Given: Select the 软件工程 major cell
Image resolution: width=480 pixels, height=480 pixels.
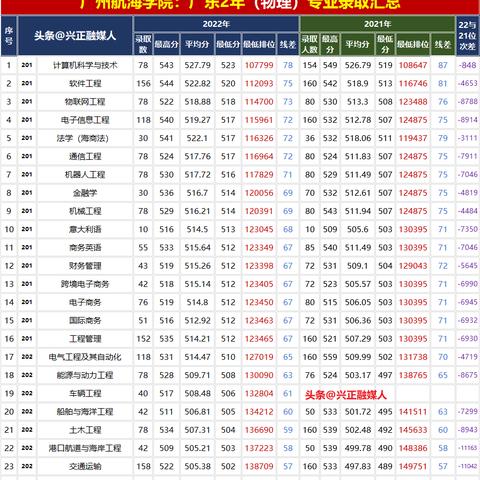Looking at the screenshot, I should click(x=85, y=83).
